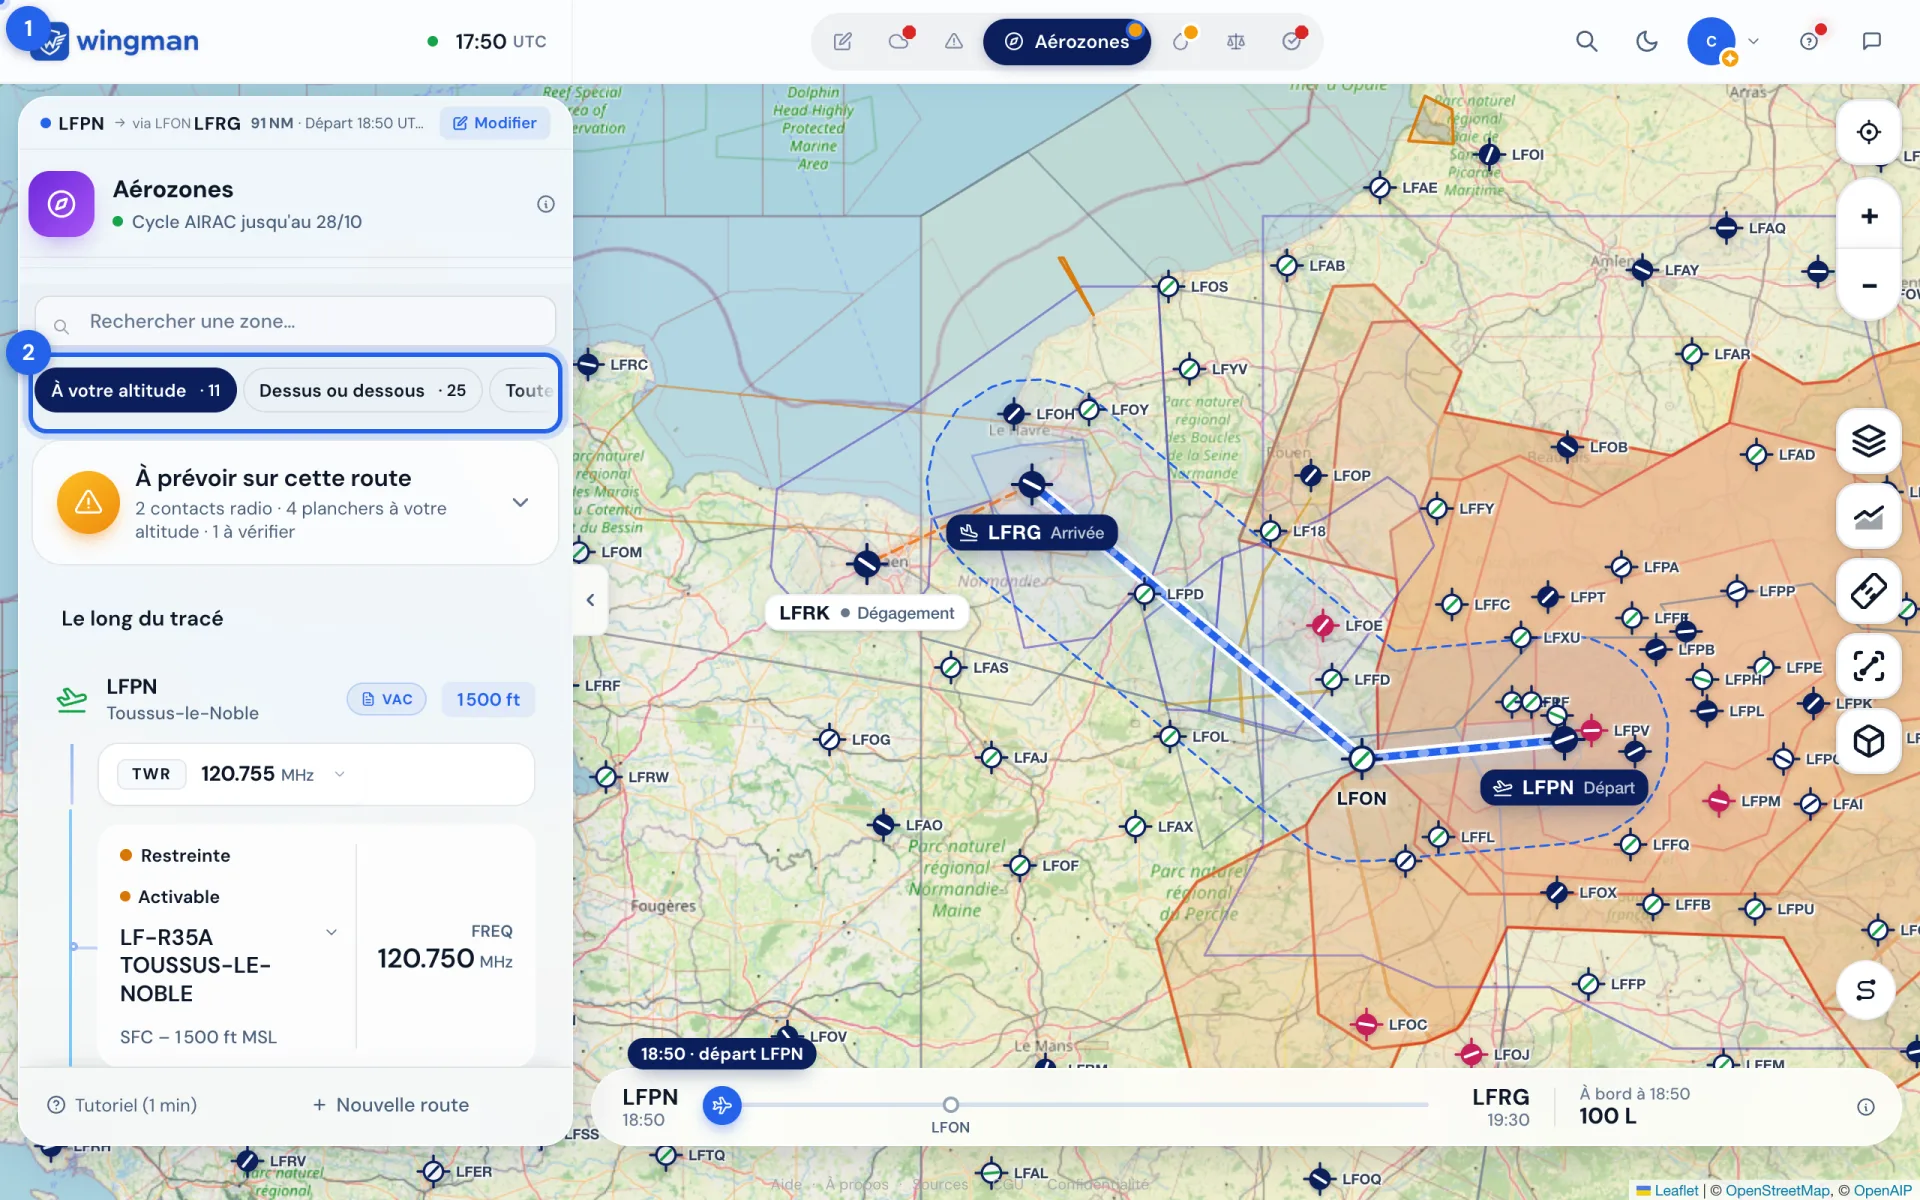This screenshot has height=1200, width=1920.
Task: Collapse the side panel with the arrow
Action: click(x=590, y=600)
